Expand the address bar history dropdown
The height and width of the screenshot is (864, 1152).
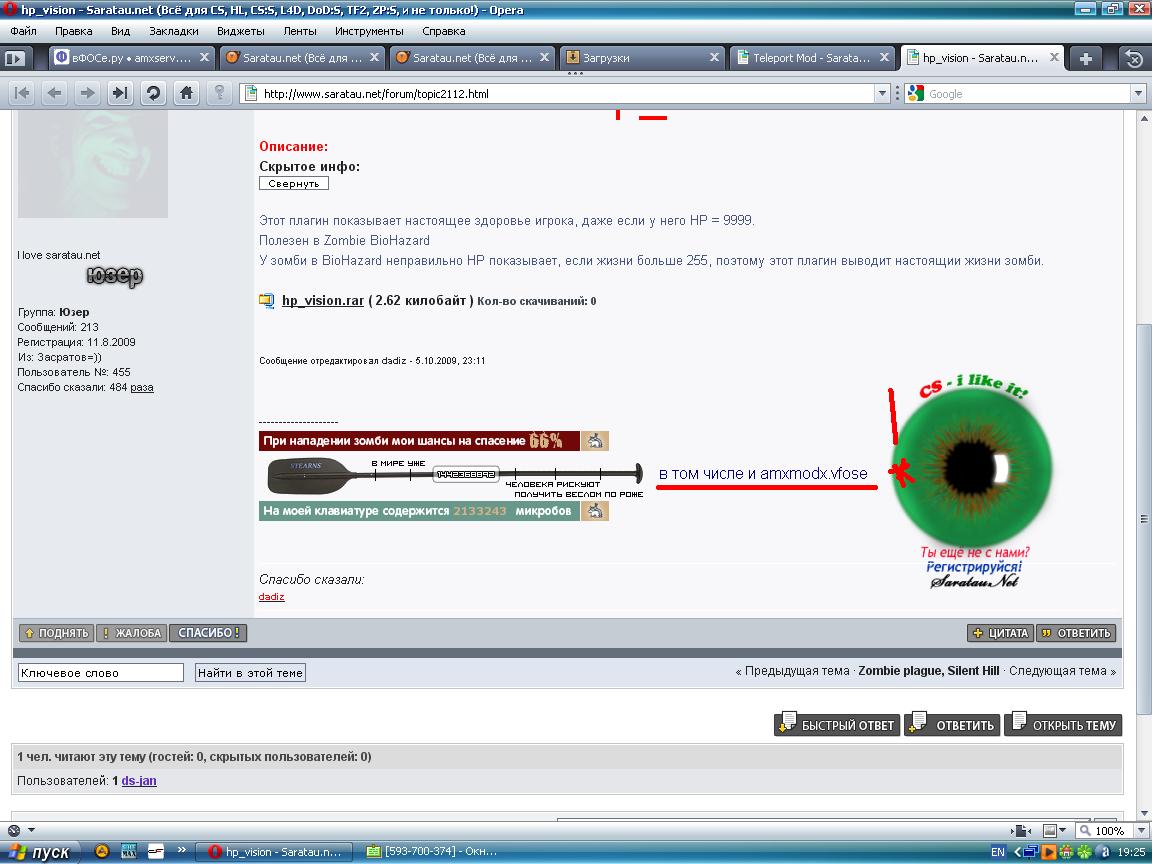pos(882,93)
